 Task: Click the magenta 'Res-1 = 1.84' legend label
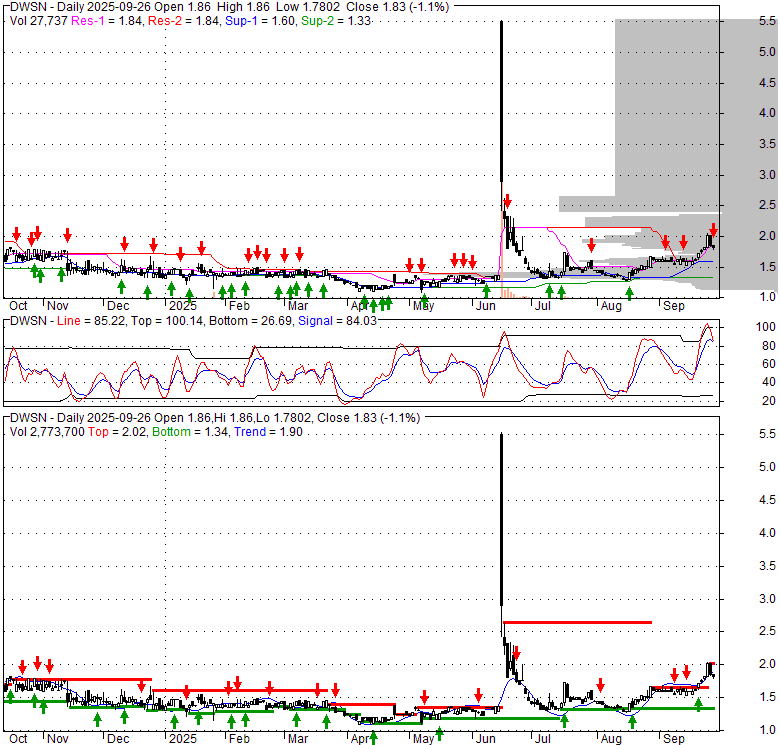(x=106, y=21)
